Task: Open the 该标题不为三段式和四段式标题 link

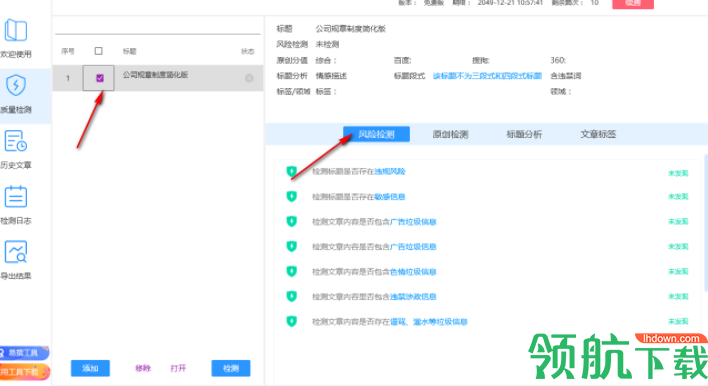Action: click(487, 76)
